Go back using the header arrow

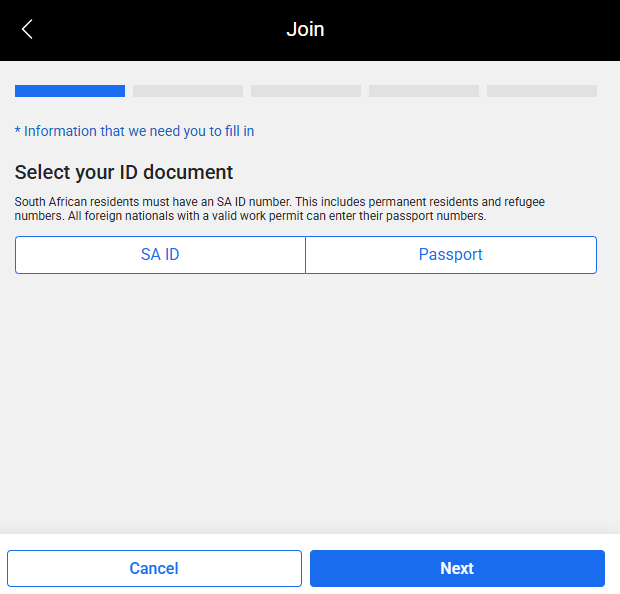point(27,29)
